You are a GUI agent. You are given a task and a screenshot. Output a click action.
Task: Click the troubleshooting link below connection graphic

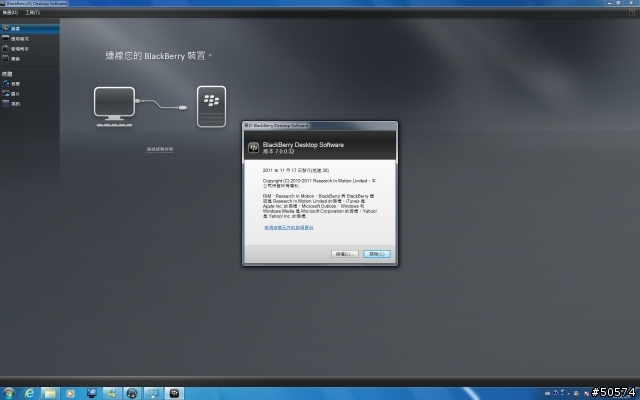tap(160, 149)
